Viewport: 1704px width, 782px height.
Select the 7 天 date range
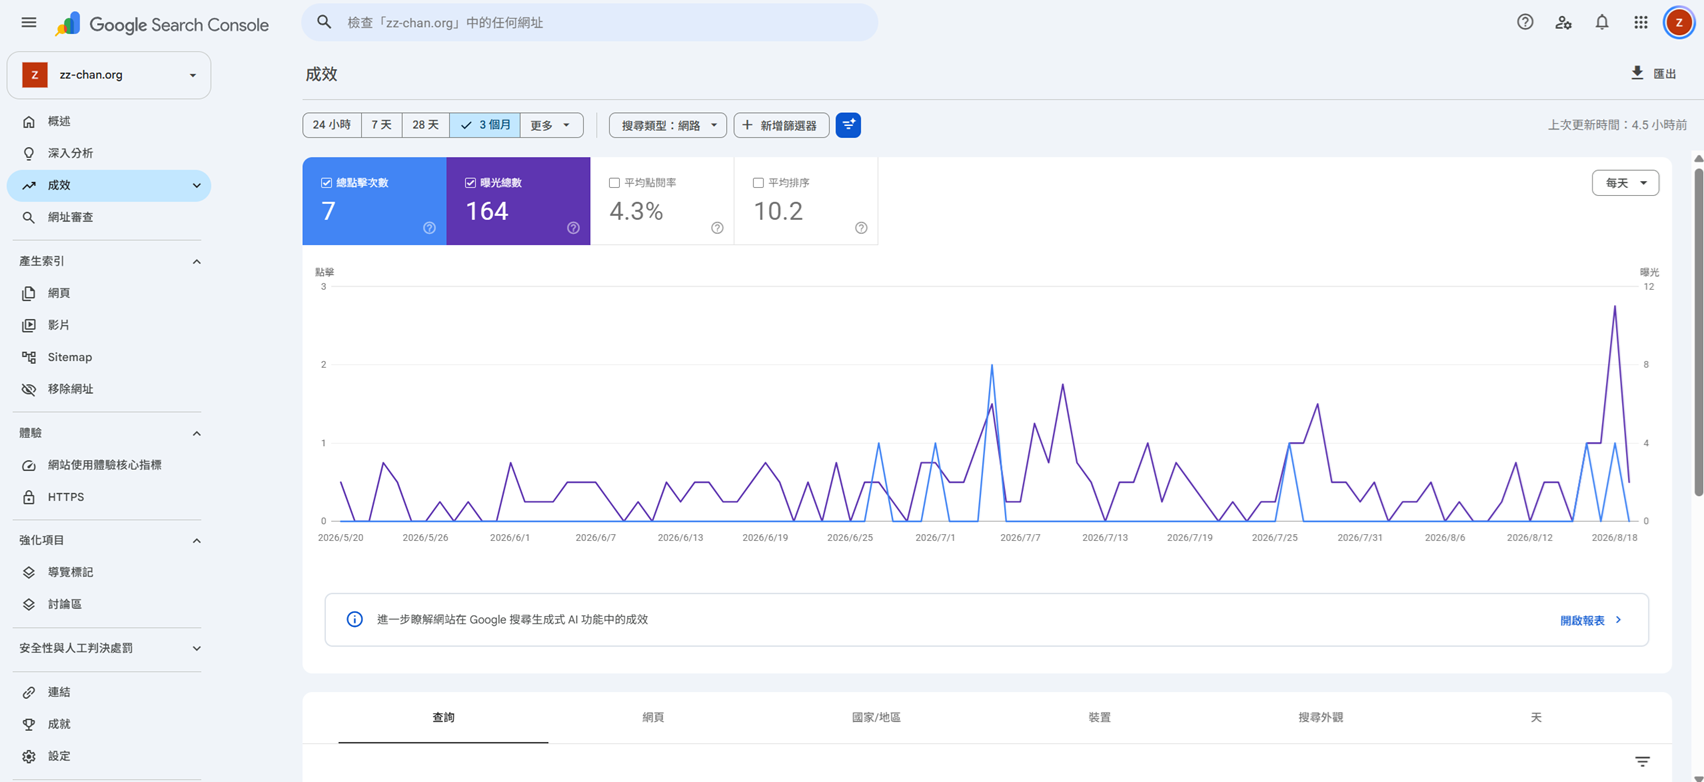(x=382, y=125)
